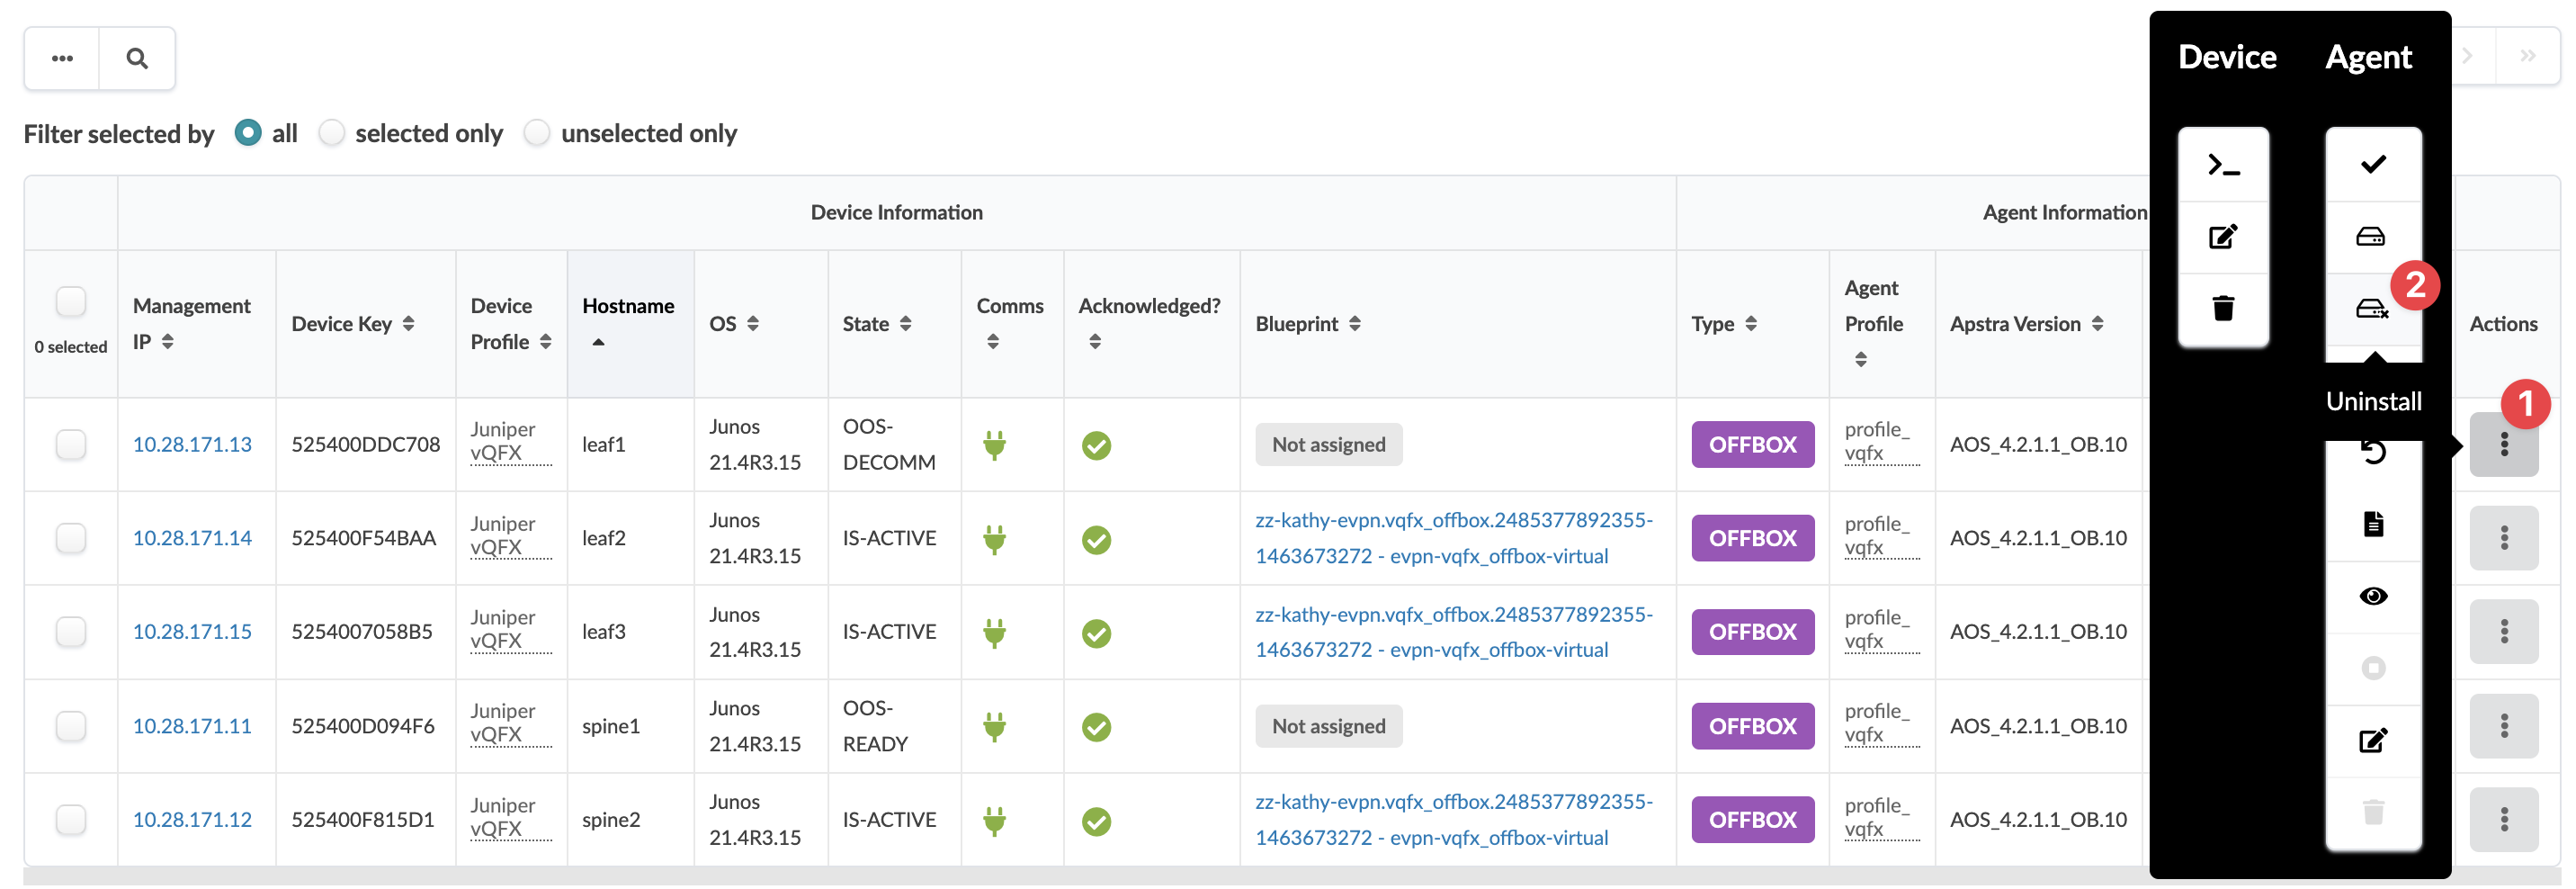2576x889 pixels.
Task: Open actions menu for spine1 row
Action: pos(2502,726)
